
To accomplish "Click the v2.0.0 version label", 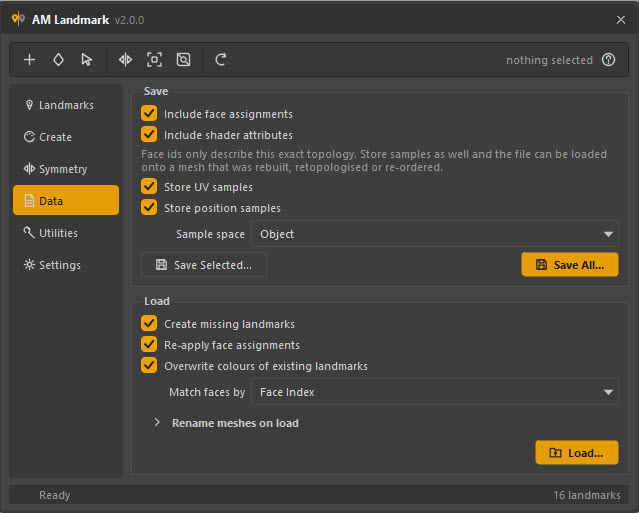I will 130,20.
